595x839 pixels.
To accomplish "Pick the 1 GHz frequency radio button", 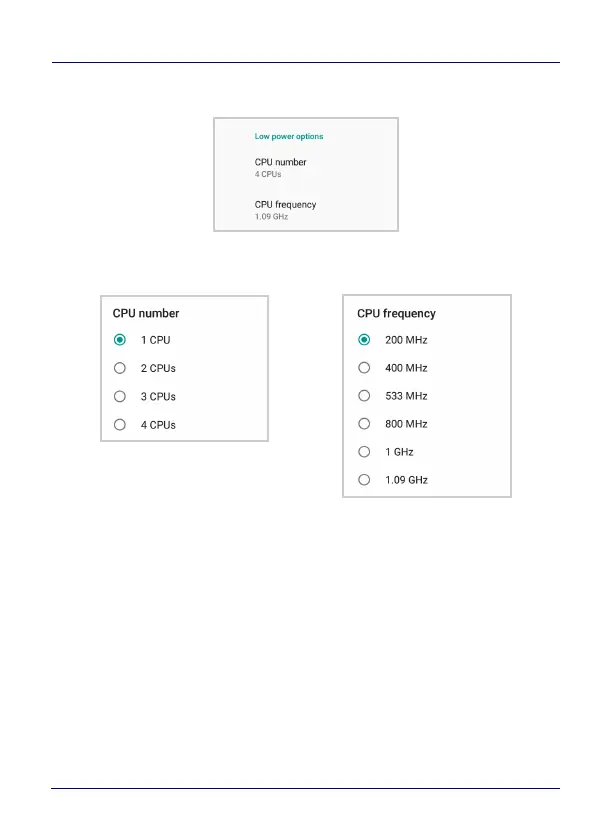I will pyautogui.click(x=364, y=452).
